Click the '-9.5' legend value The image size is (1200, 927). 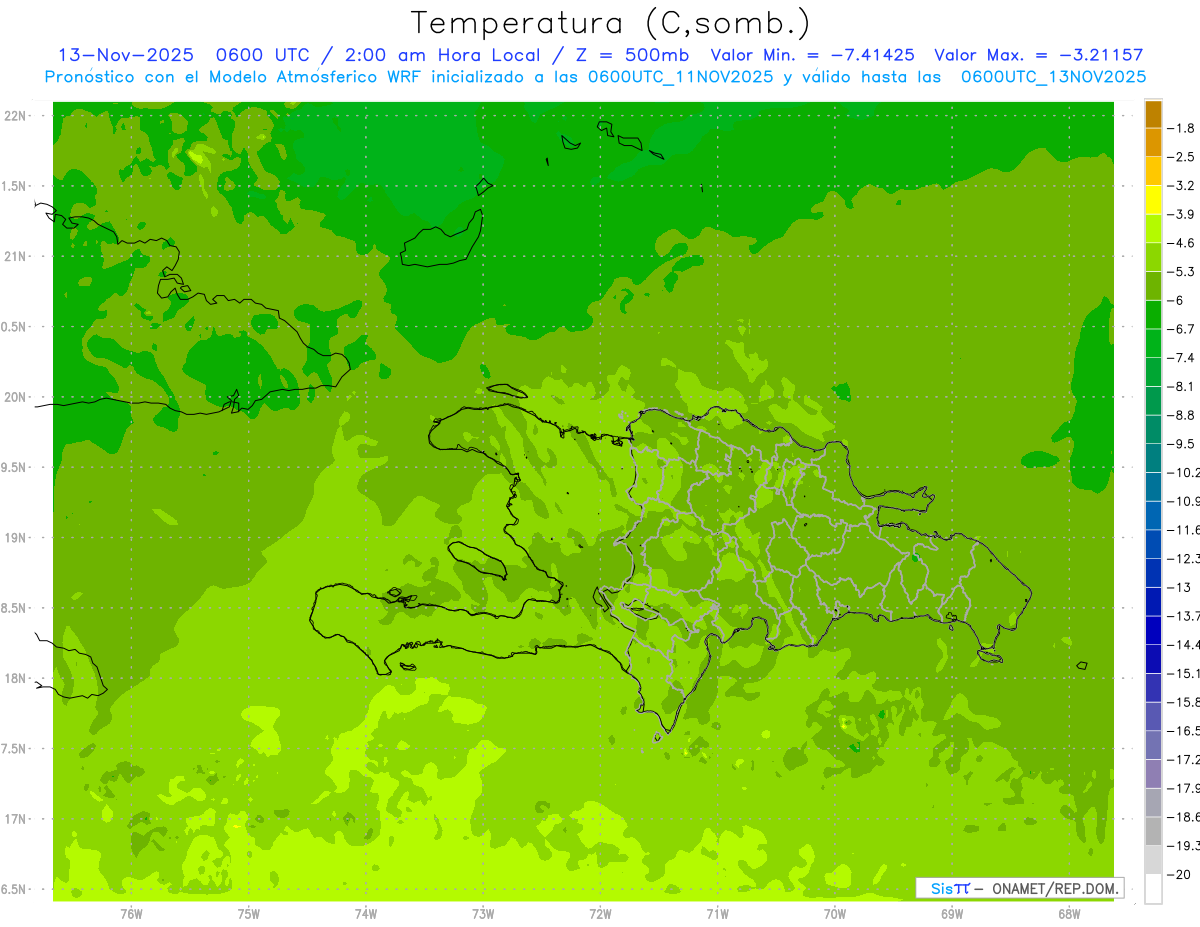tap(1181, 444)
